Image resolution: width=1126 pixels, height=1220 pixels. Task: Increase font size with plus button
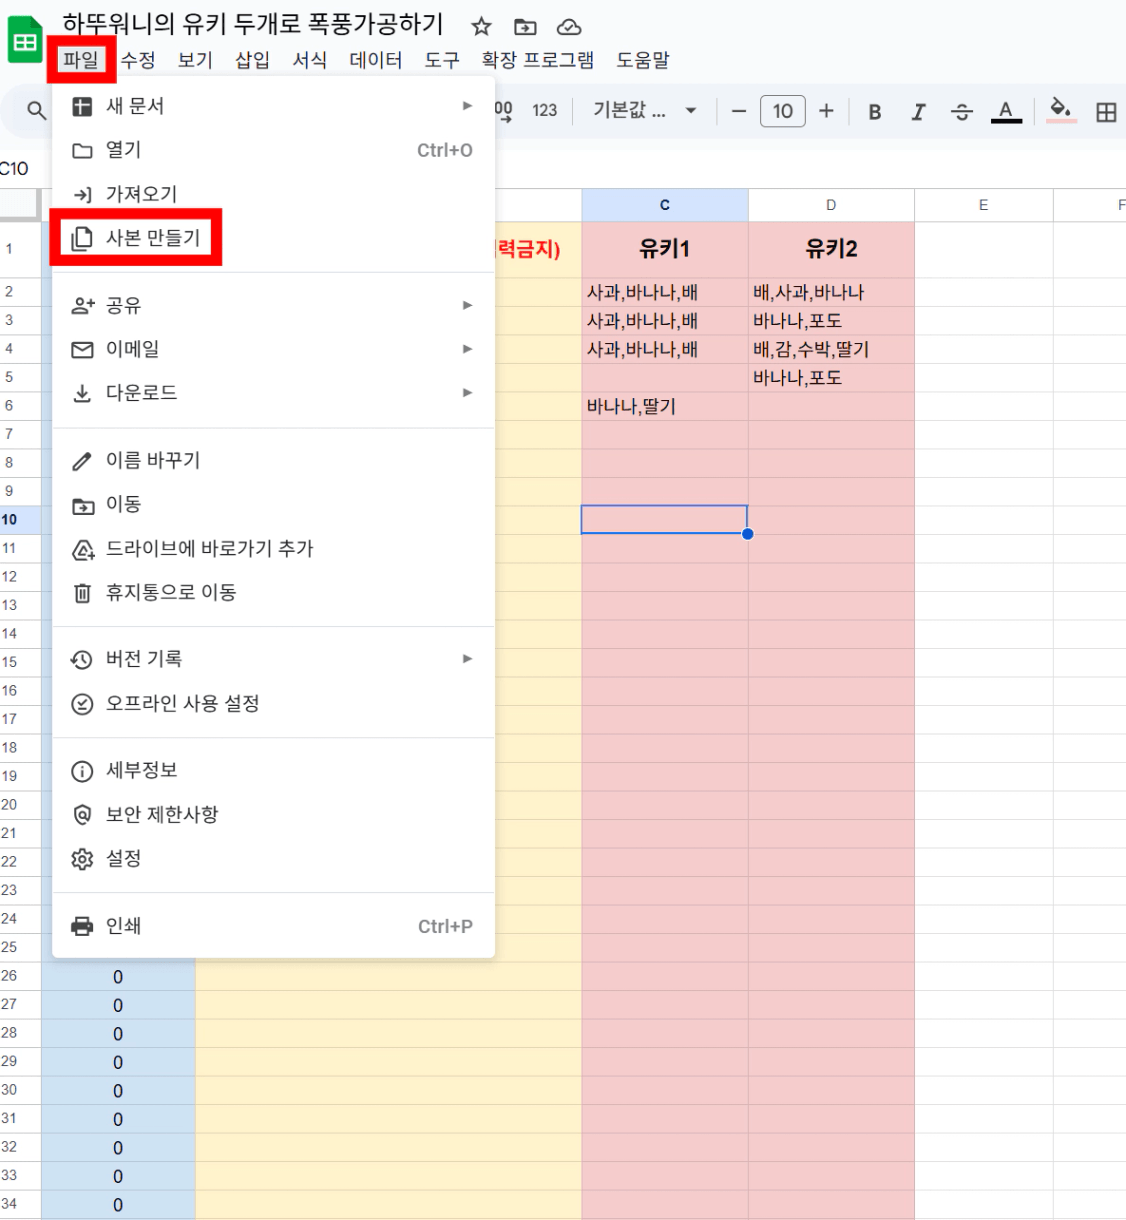(x=826, y=111)
